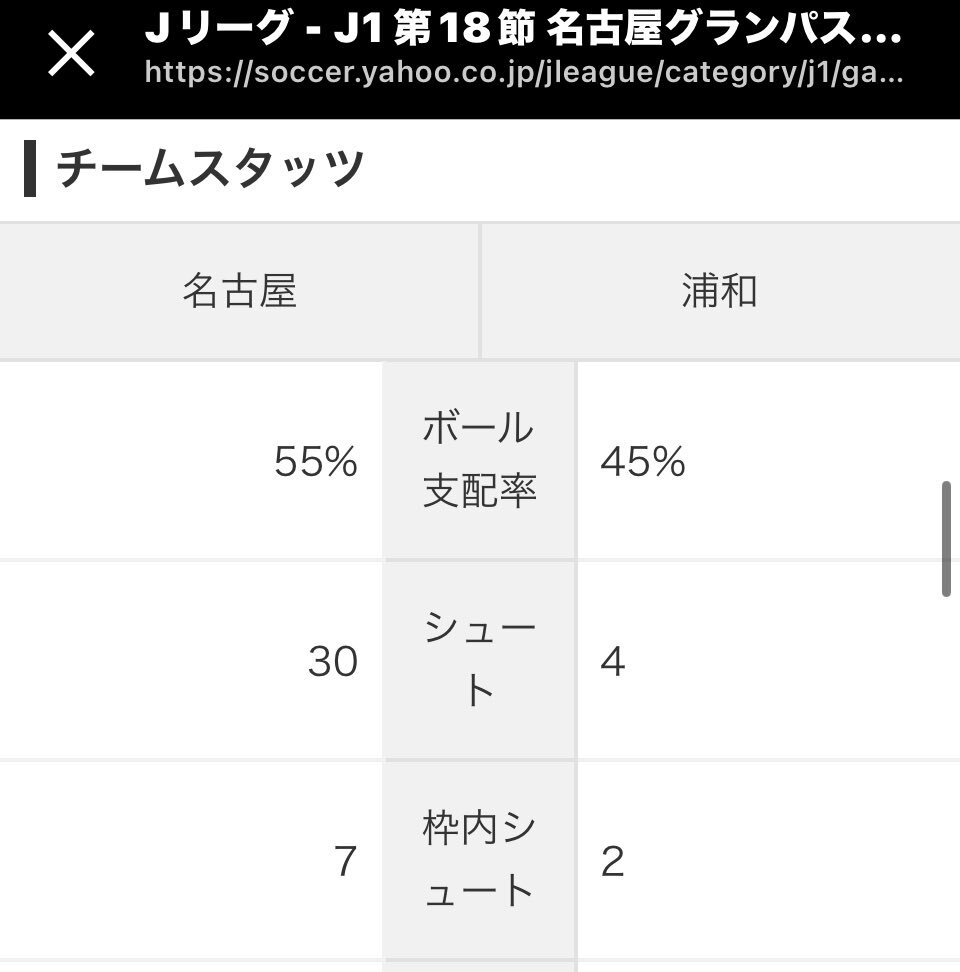
Task: Tap Urawa's 45% possession value
Action: click(x=643, y=462)
